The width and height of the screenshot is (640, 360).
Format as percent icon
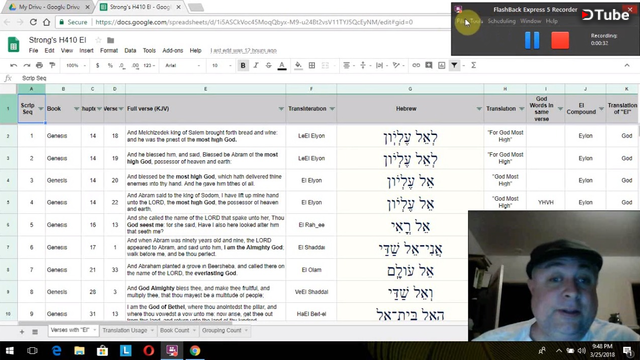110,65
